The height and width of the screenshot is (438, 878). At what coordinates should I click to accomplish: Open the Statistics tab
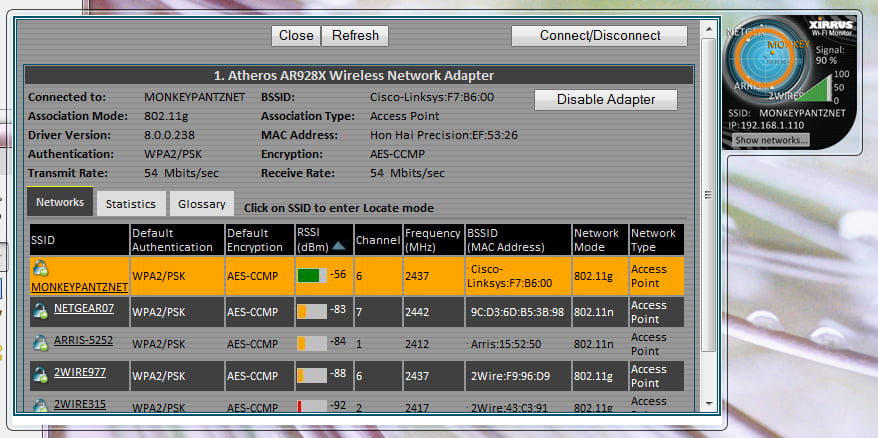[x=131, y=204]
